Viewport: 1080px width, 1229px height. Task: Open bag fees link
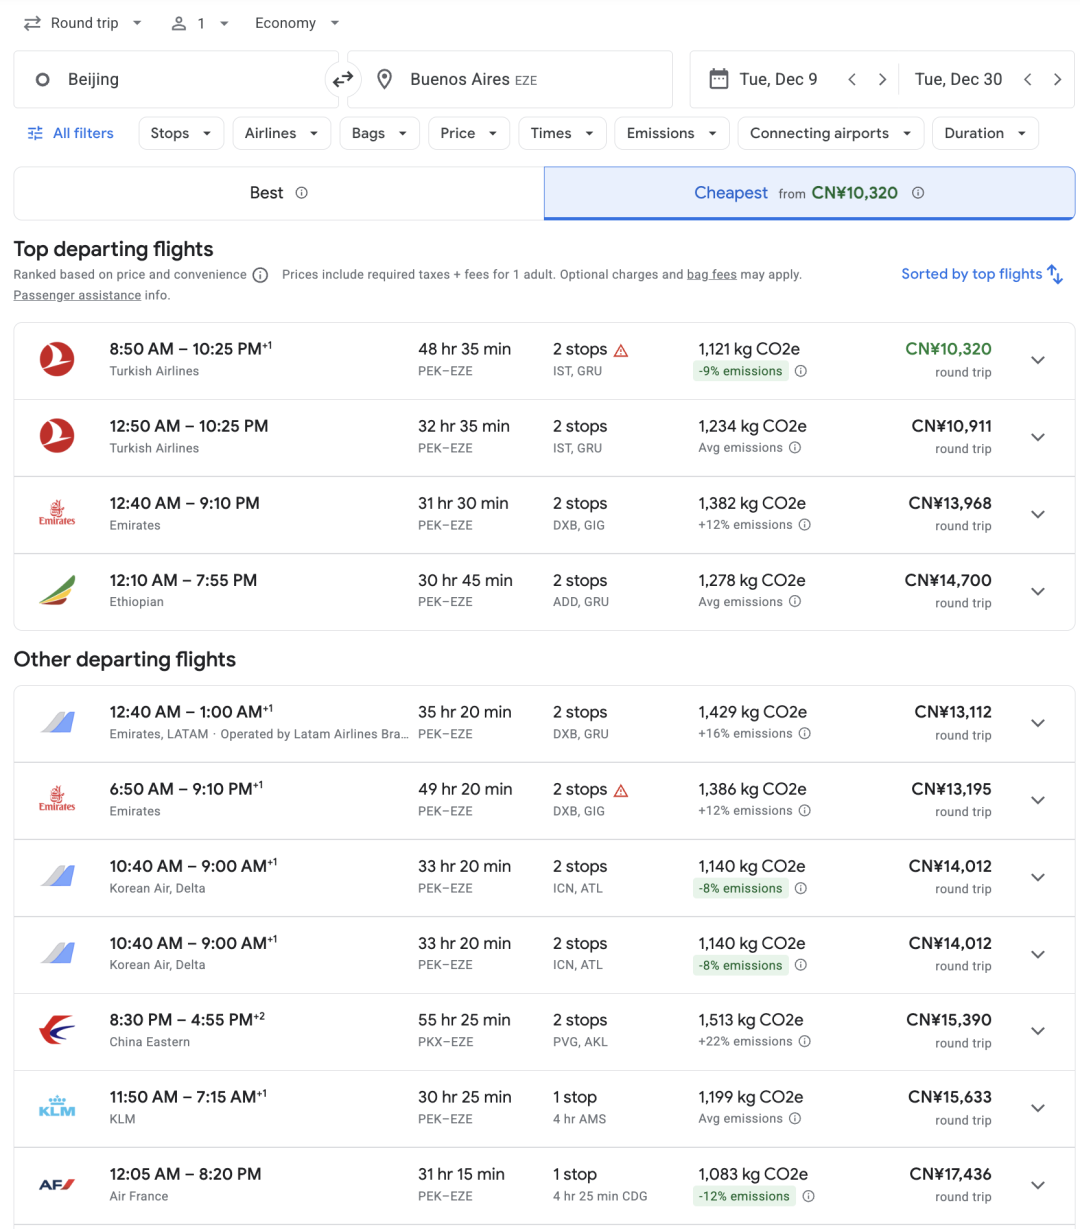712,274
